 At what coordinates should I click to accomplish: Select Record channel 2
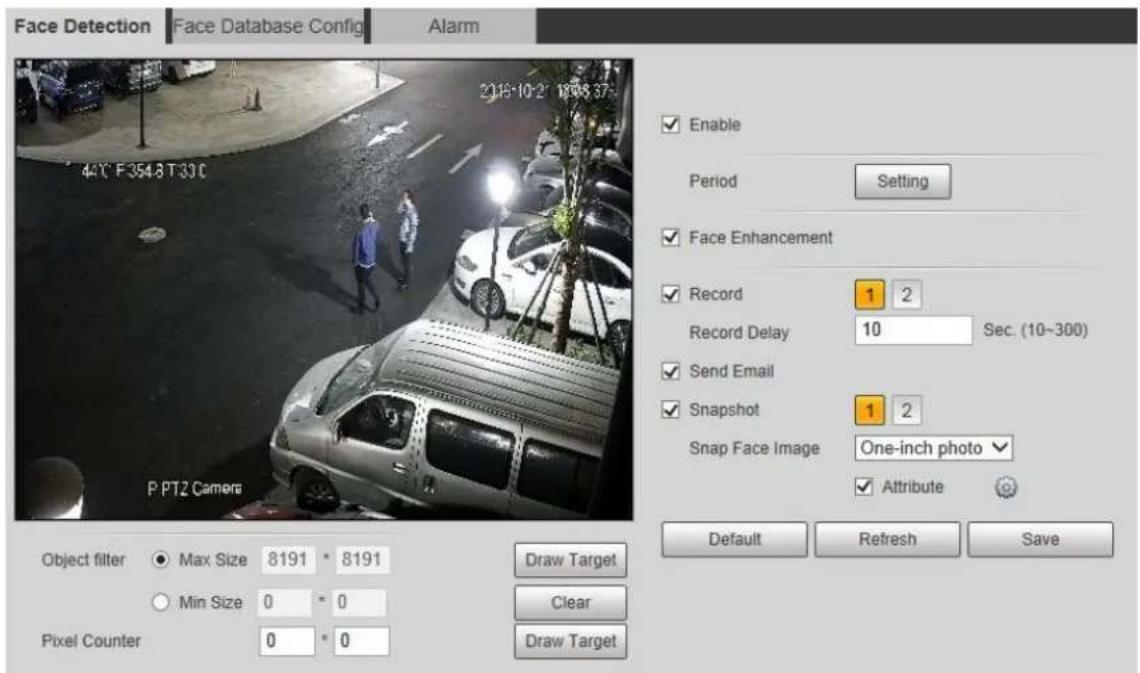(x=907, y=294)
